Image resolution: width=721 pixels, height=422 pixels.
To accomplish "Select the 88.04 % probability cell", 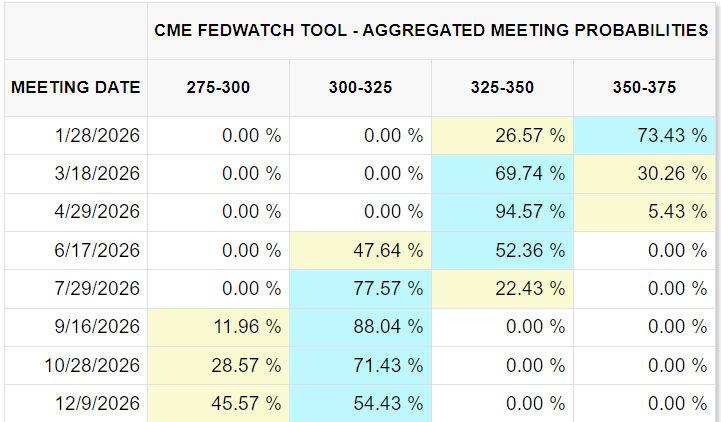I will coord(360,327).
